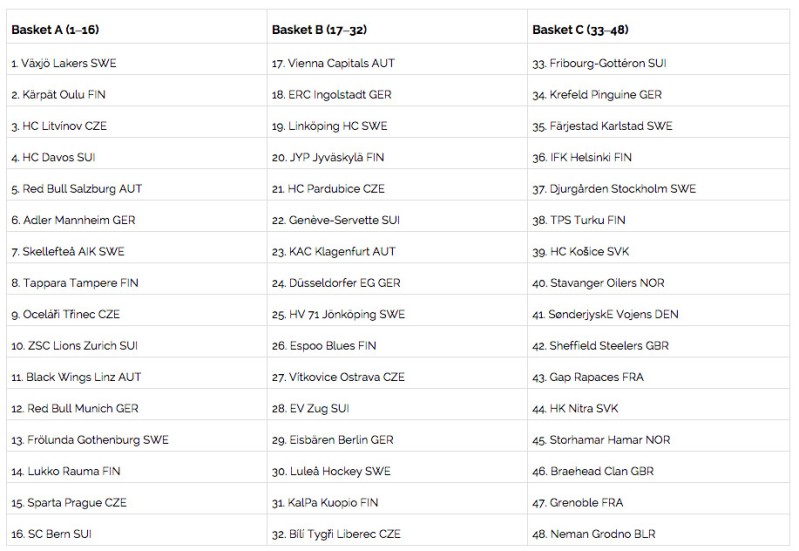This screenshot has width=799, height=551.
Task: Click Fribourg-Gottéron SUI cell
Action: pos(599,63)
